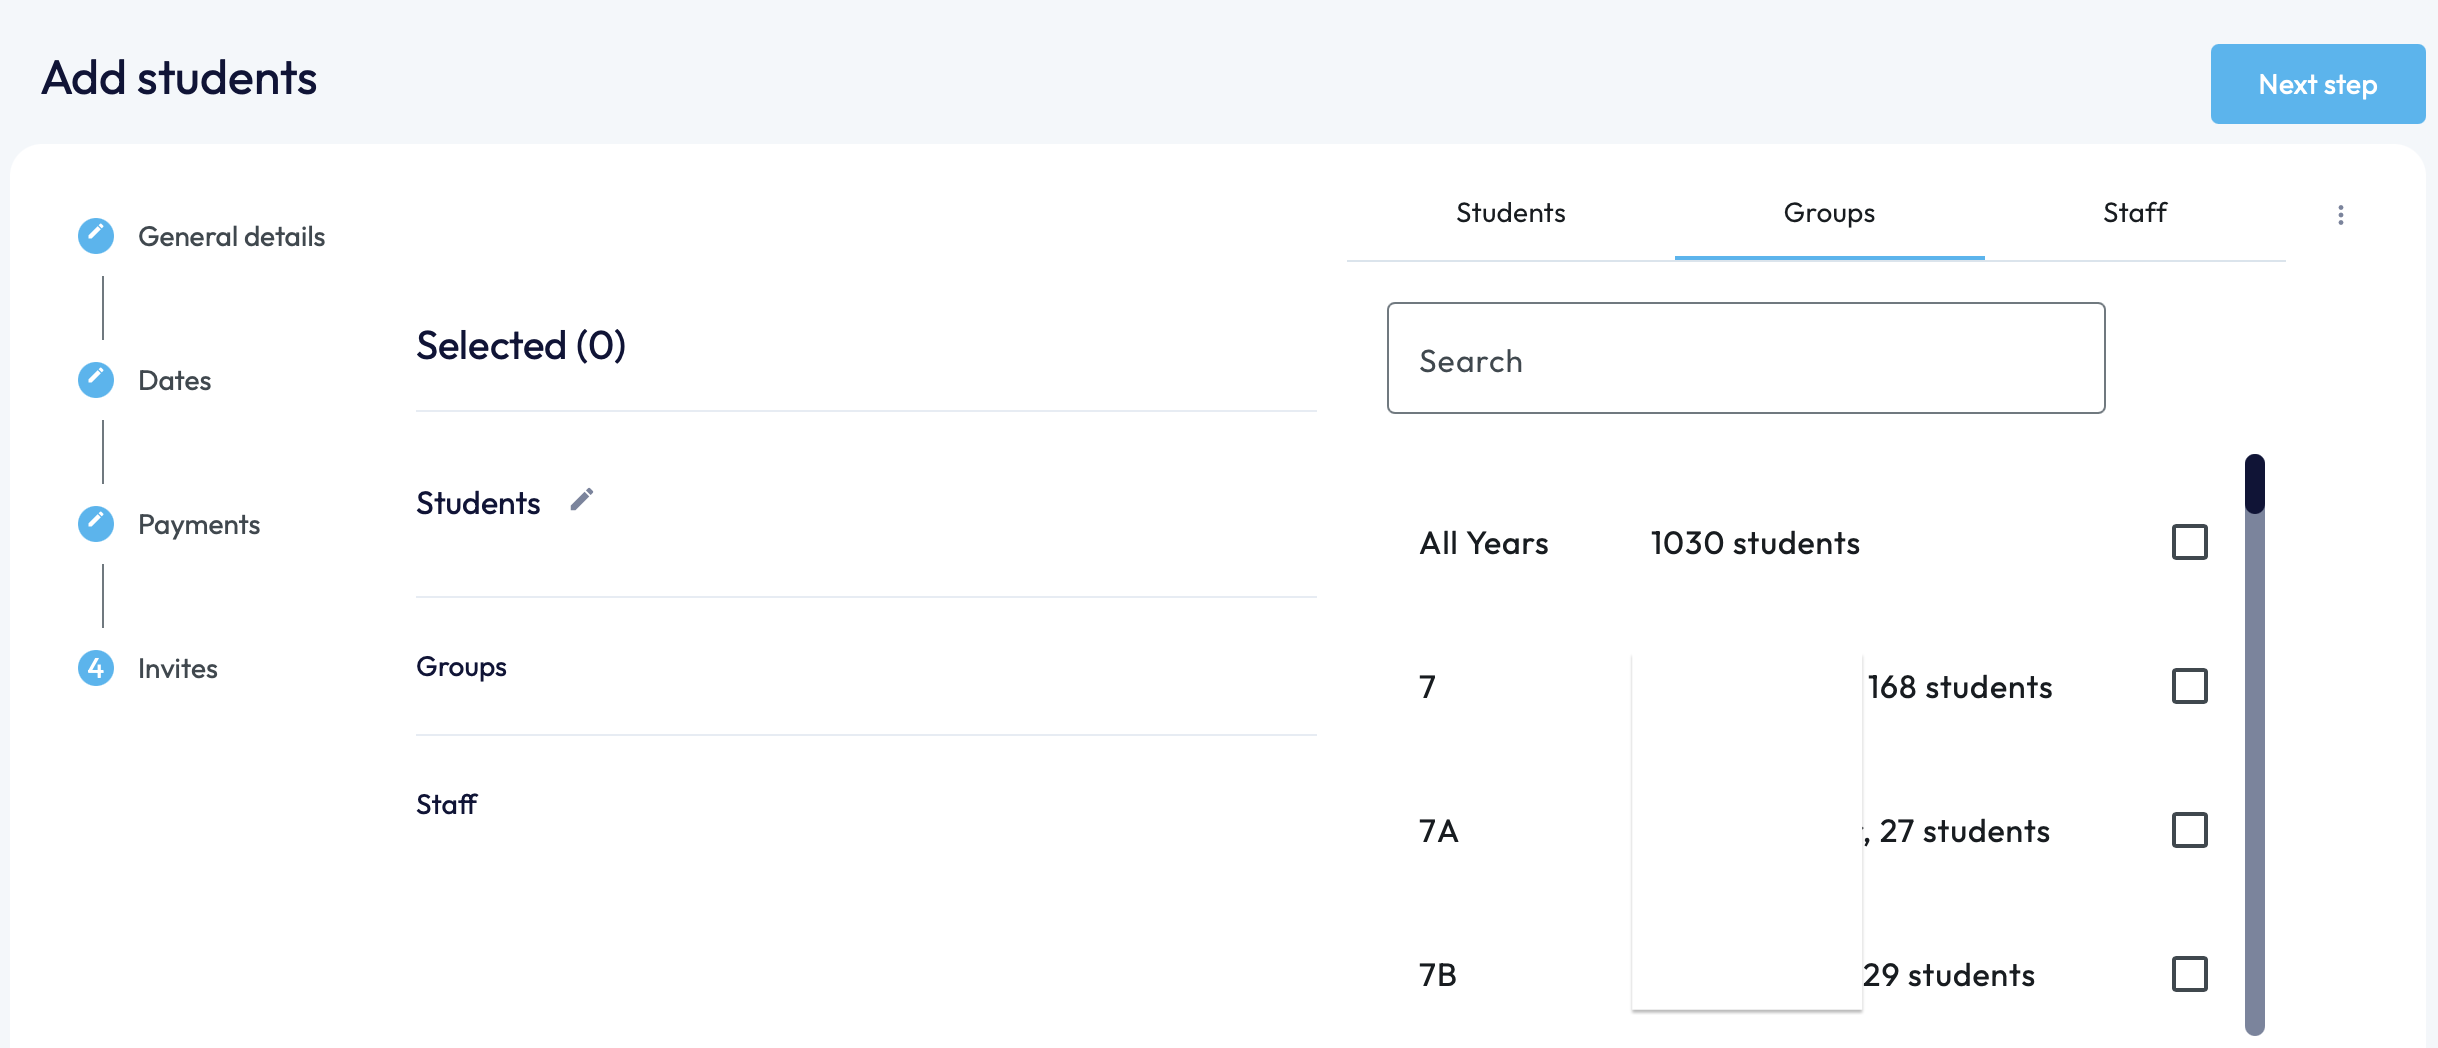Click the Dates step pencil icon
This screenshot has height=1048, width=2438.
click(96, 380)
